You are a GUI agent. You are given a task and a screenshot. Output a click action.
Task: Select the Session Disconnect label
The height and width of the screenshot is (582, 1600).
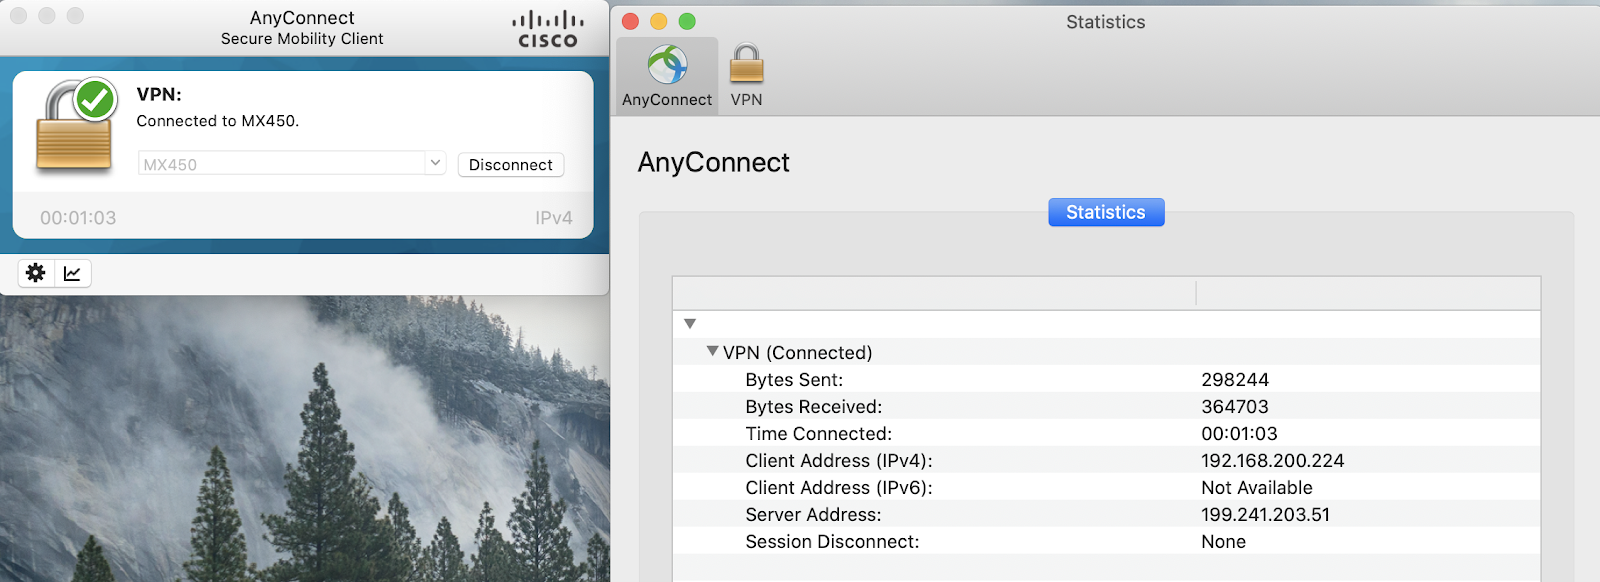point(832,542)
